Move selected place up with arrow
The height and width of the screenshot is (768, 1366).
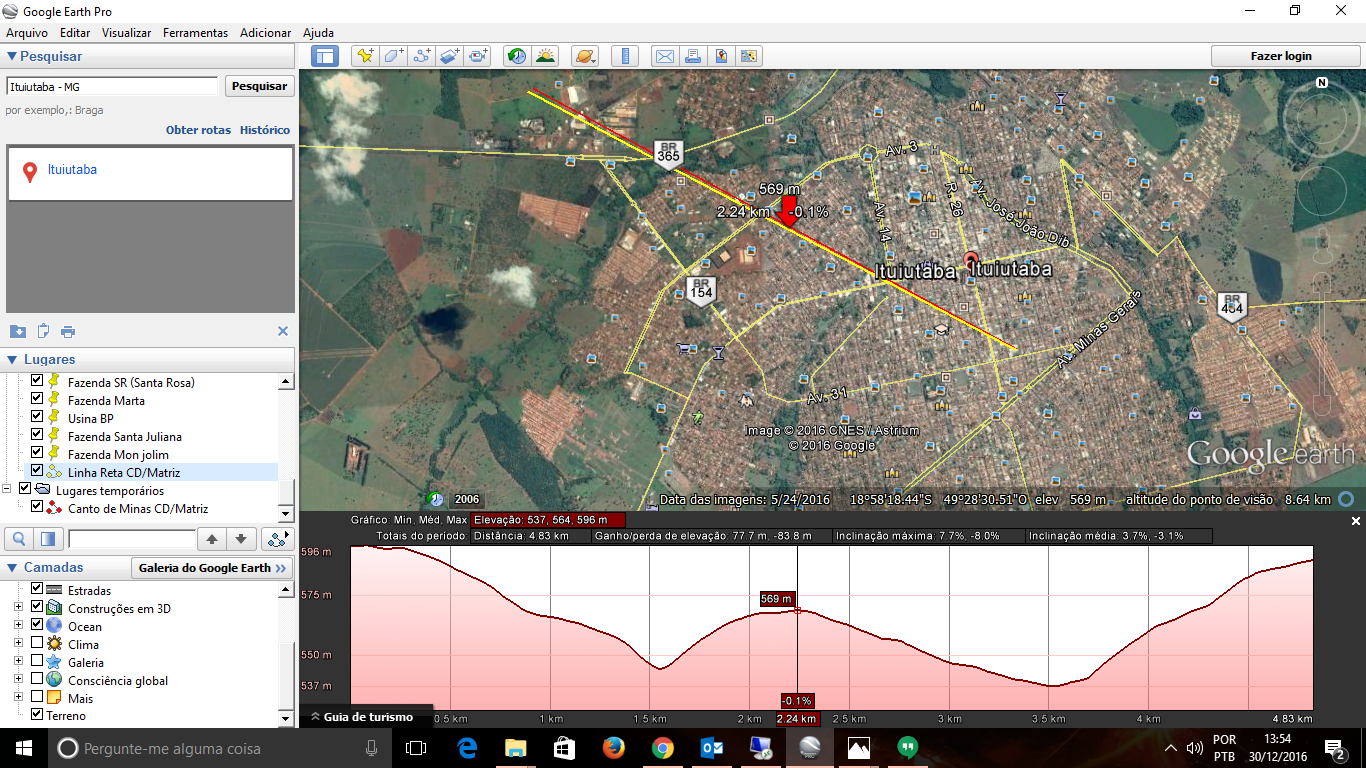coord(212,540)
